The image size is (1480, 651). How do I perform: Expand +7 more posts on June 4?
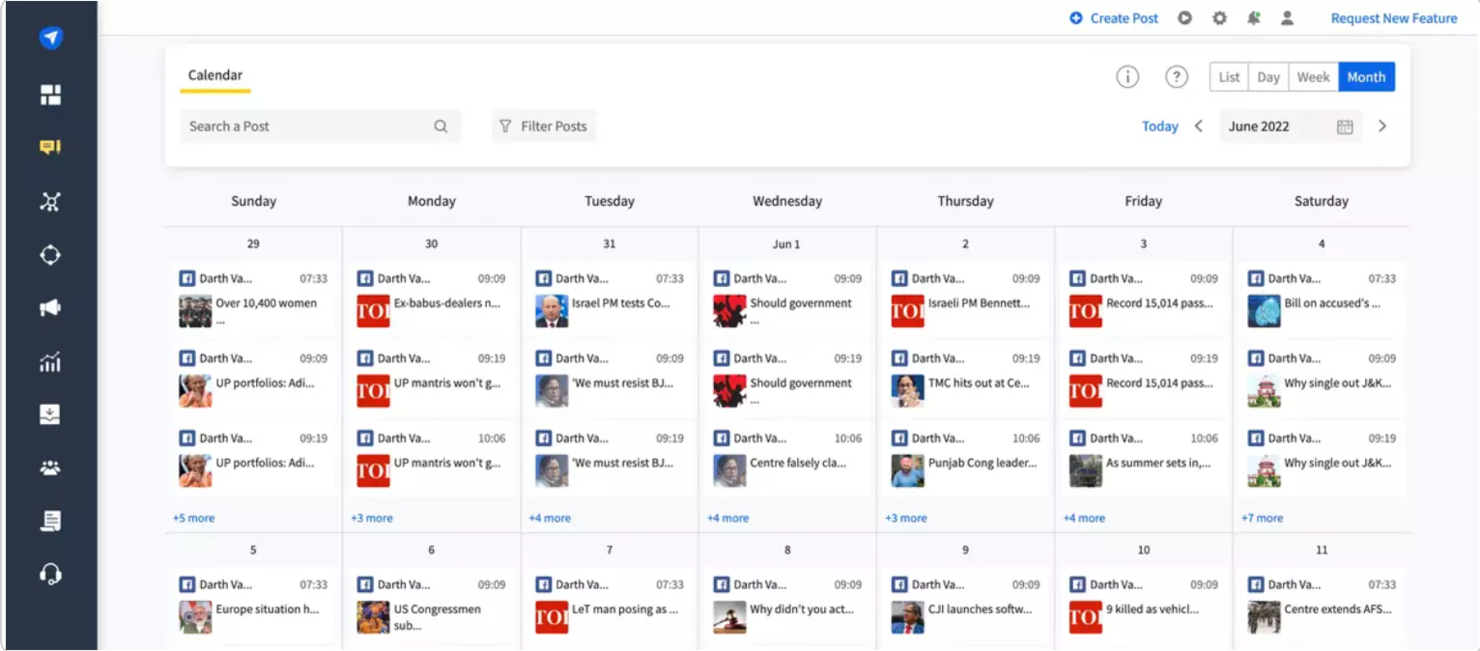pyautogui.click(x=1262, y=518)
